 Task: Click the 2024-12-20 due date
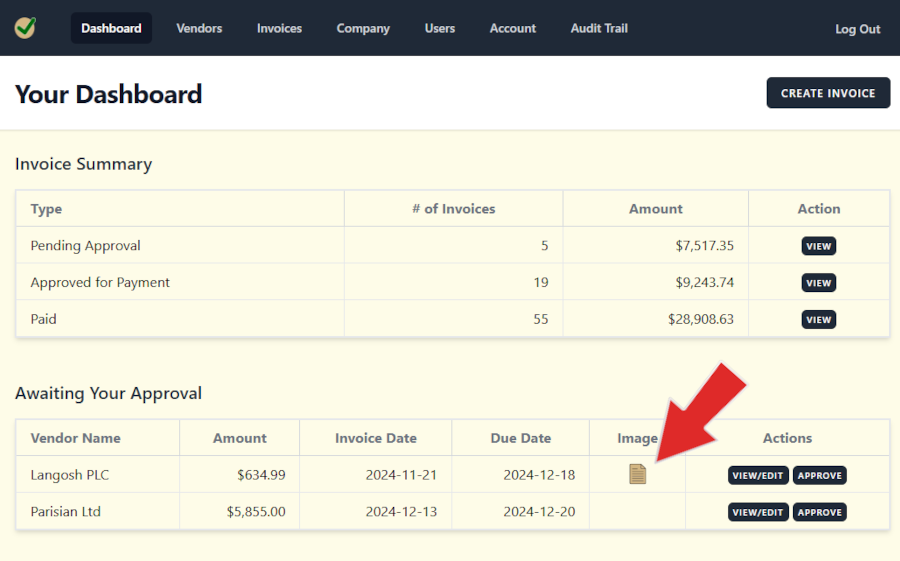coord(539,512)
